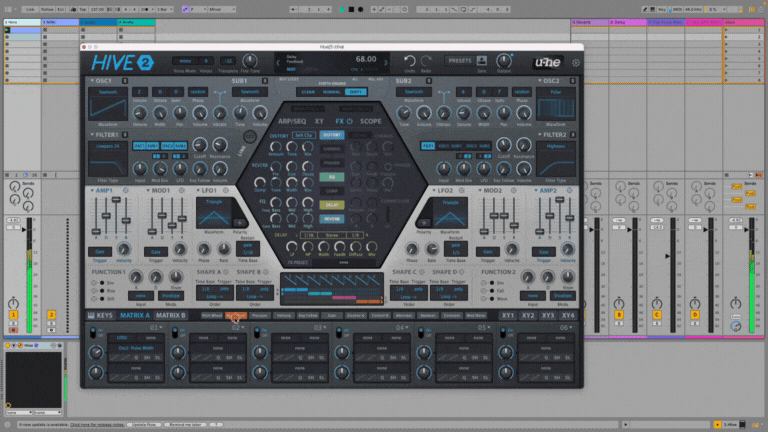Image resolution: width=768 pixels, height=432 pixels.
Task: Toggle matrix slot 04 on/off switch
Action: coord(339,333)
